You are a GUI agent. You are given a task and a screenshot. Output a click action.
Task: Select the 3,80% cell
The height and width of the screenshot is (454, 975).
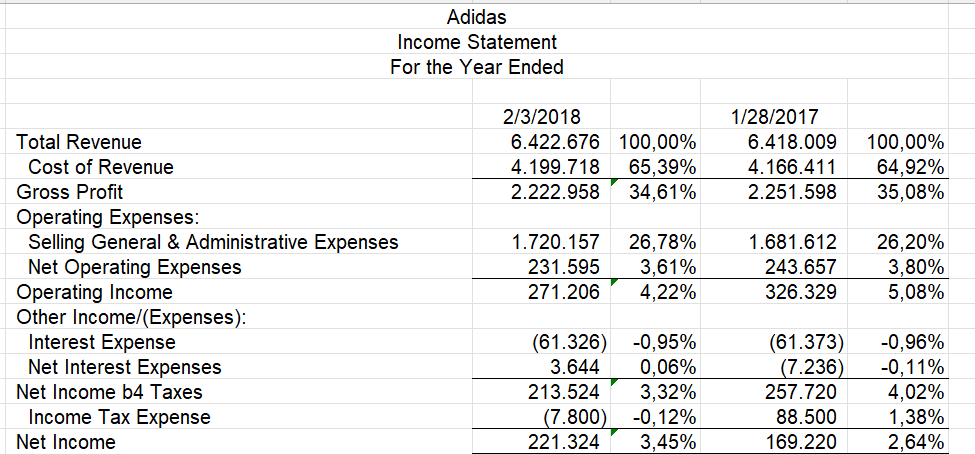coord(917,267)
